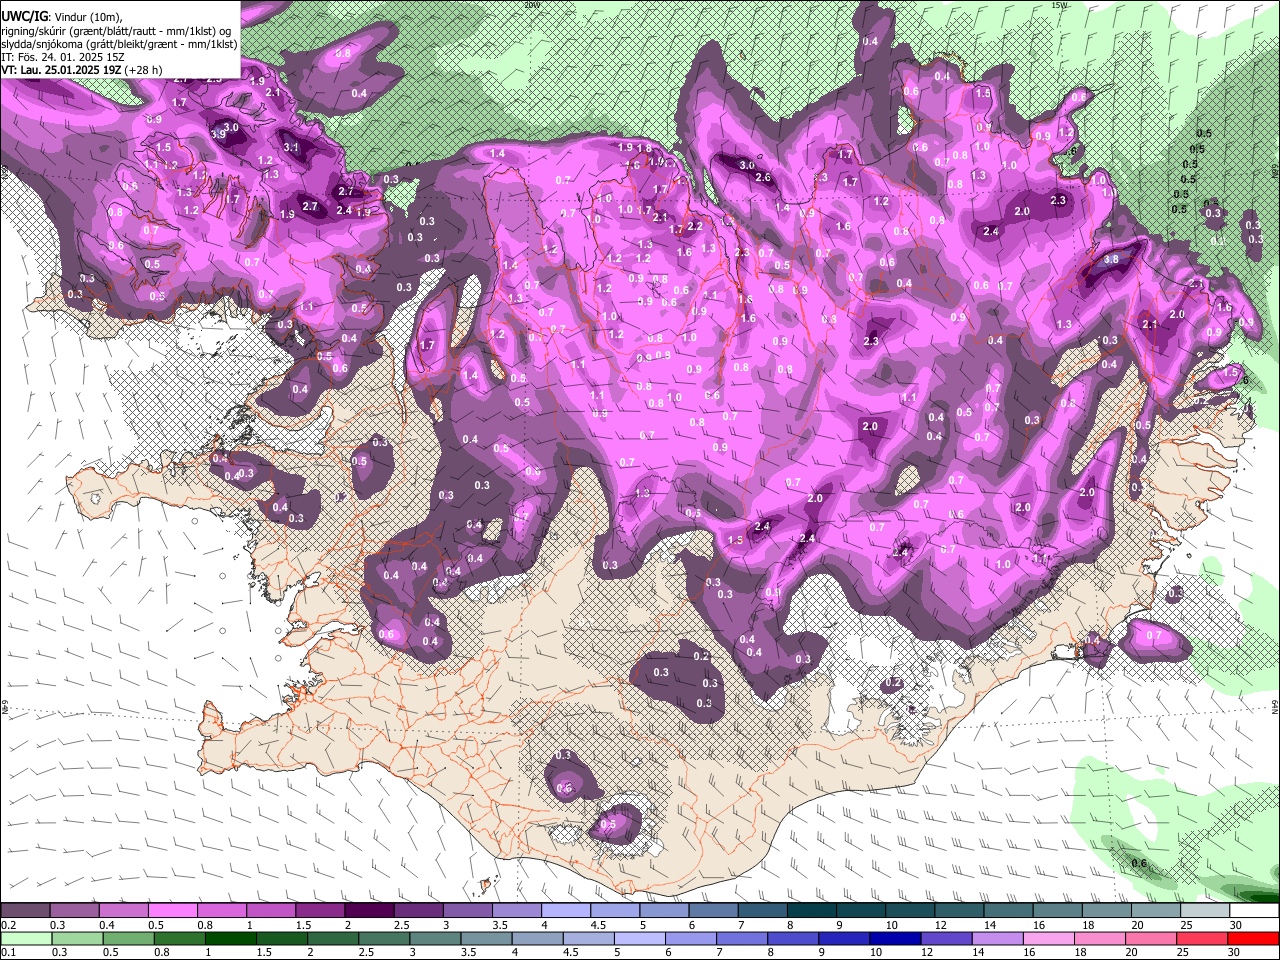Click the "UWC/IG: Vindur (10m)" title text
Viewport: 1280px width, 960px height.
[61, 17]
